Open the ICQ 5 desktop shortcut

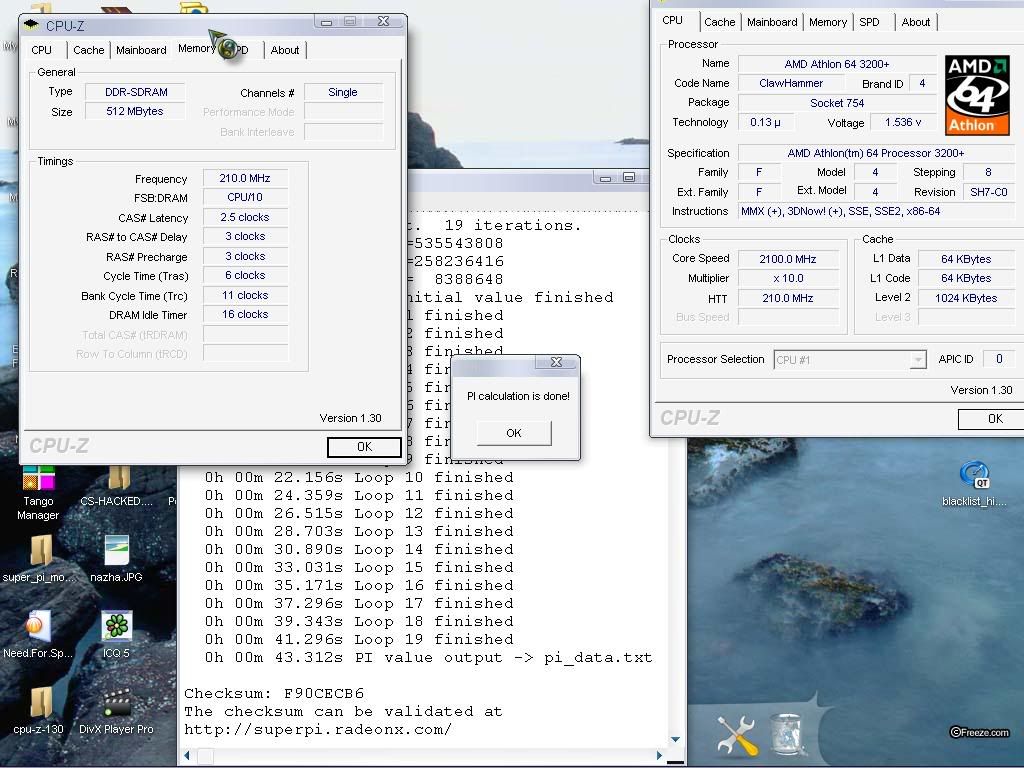116,627
